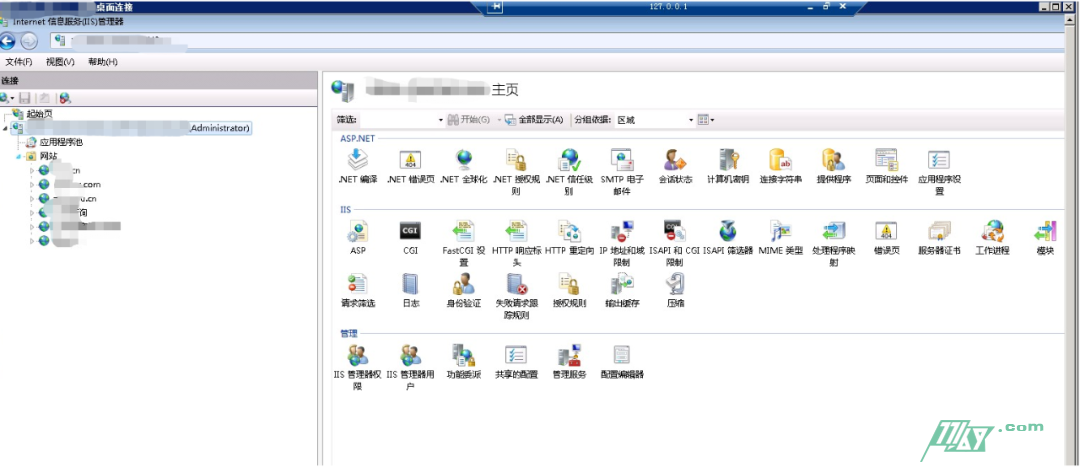Open the view mode icon dropdown

click(x=705, y=120)
